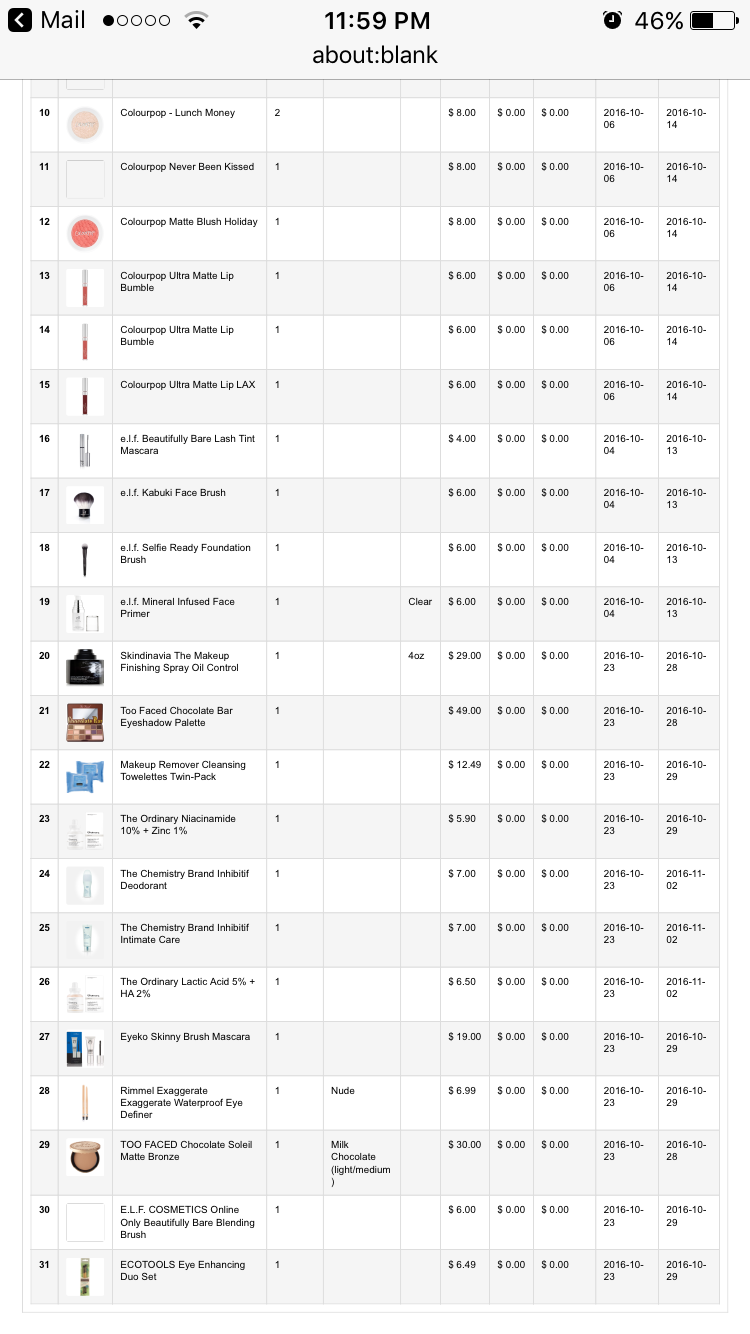Select Colourpop Ultra Matte Lip LAX name

188,385
